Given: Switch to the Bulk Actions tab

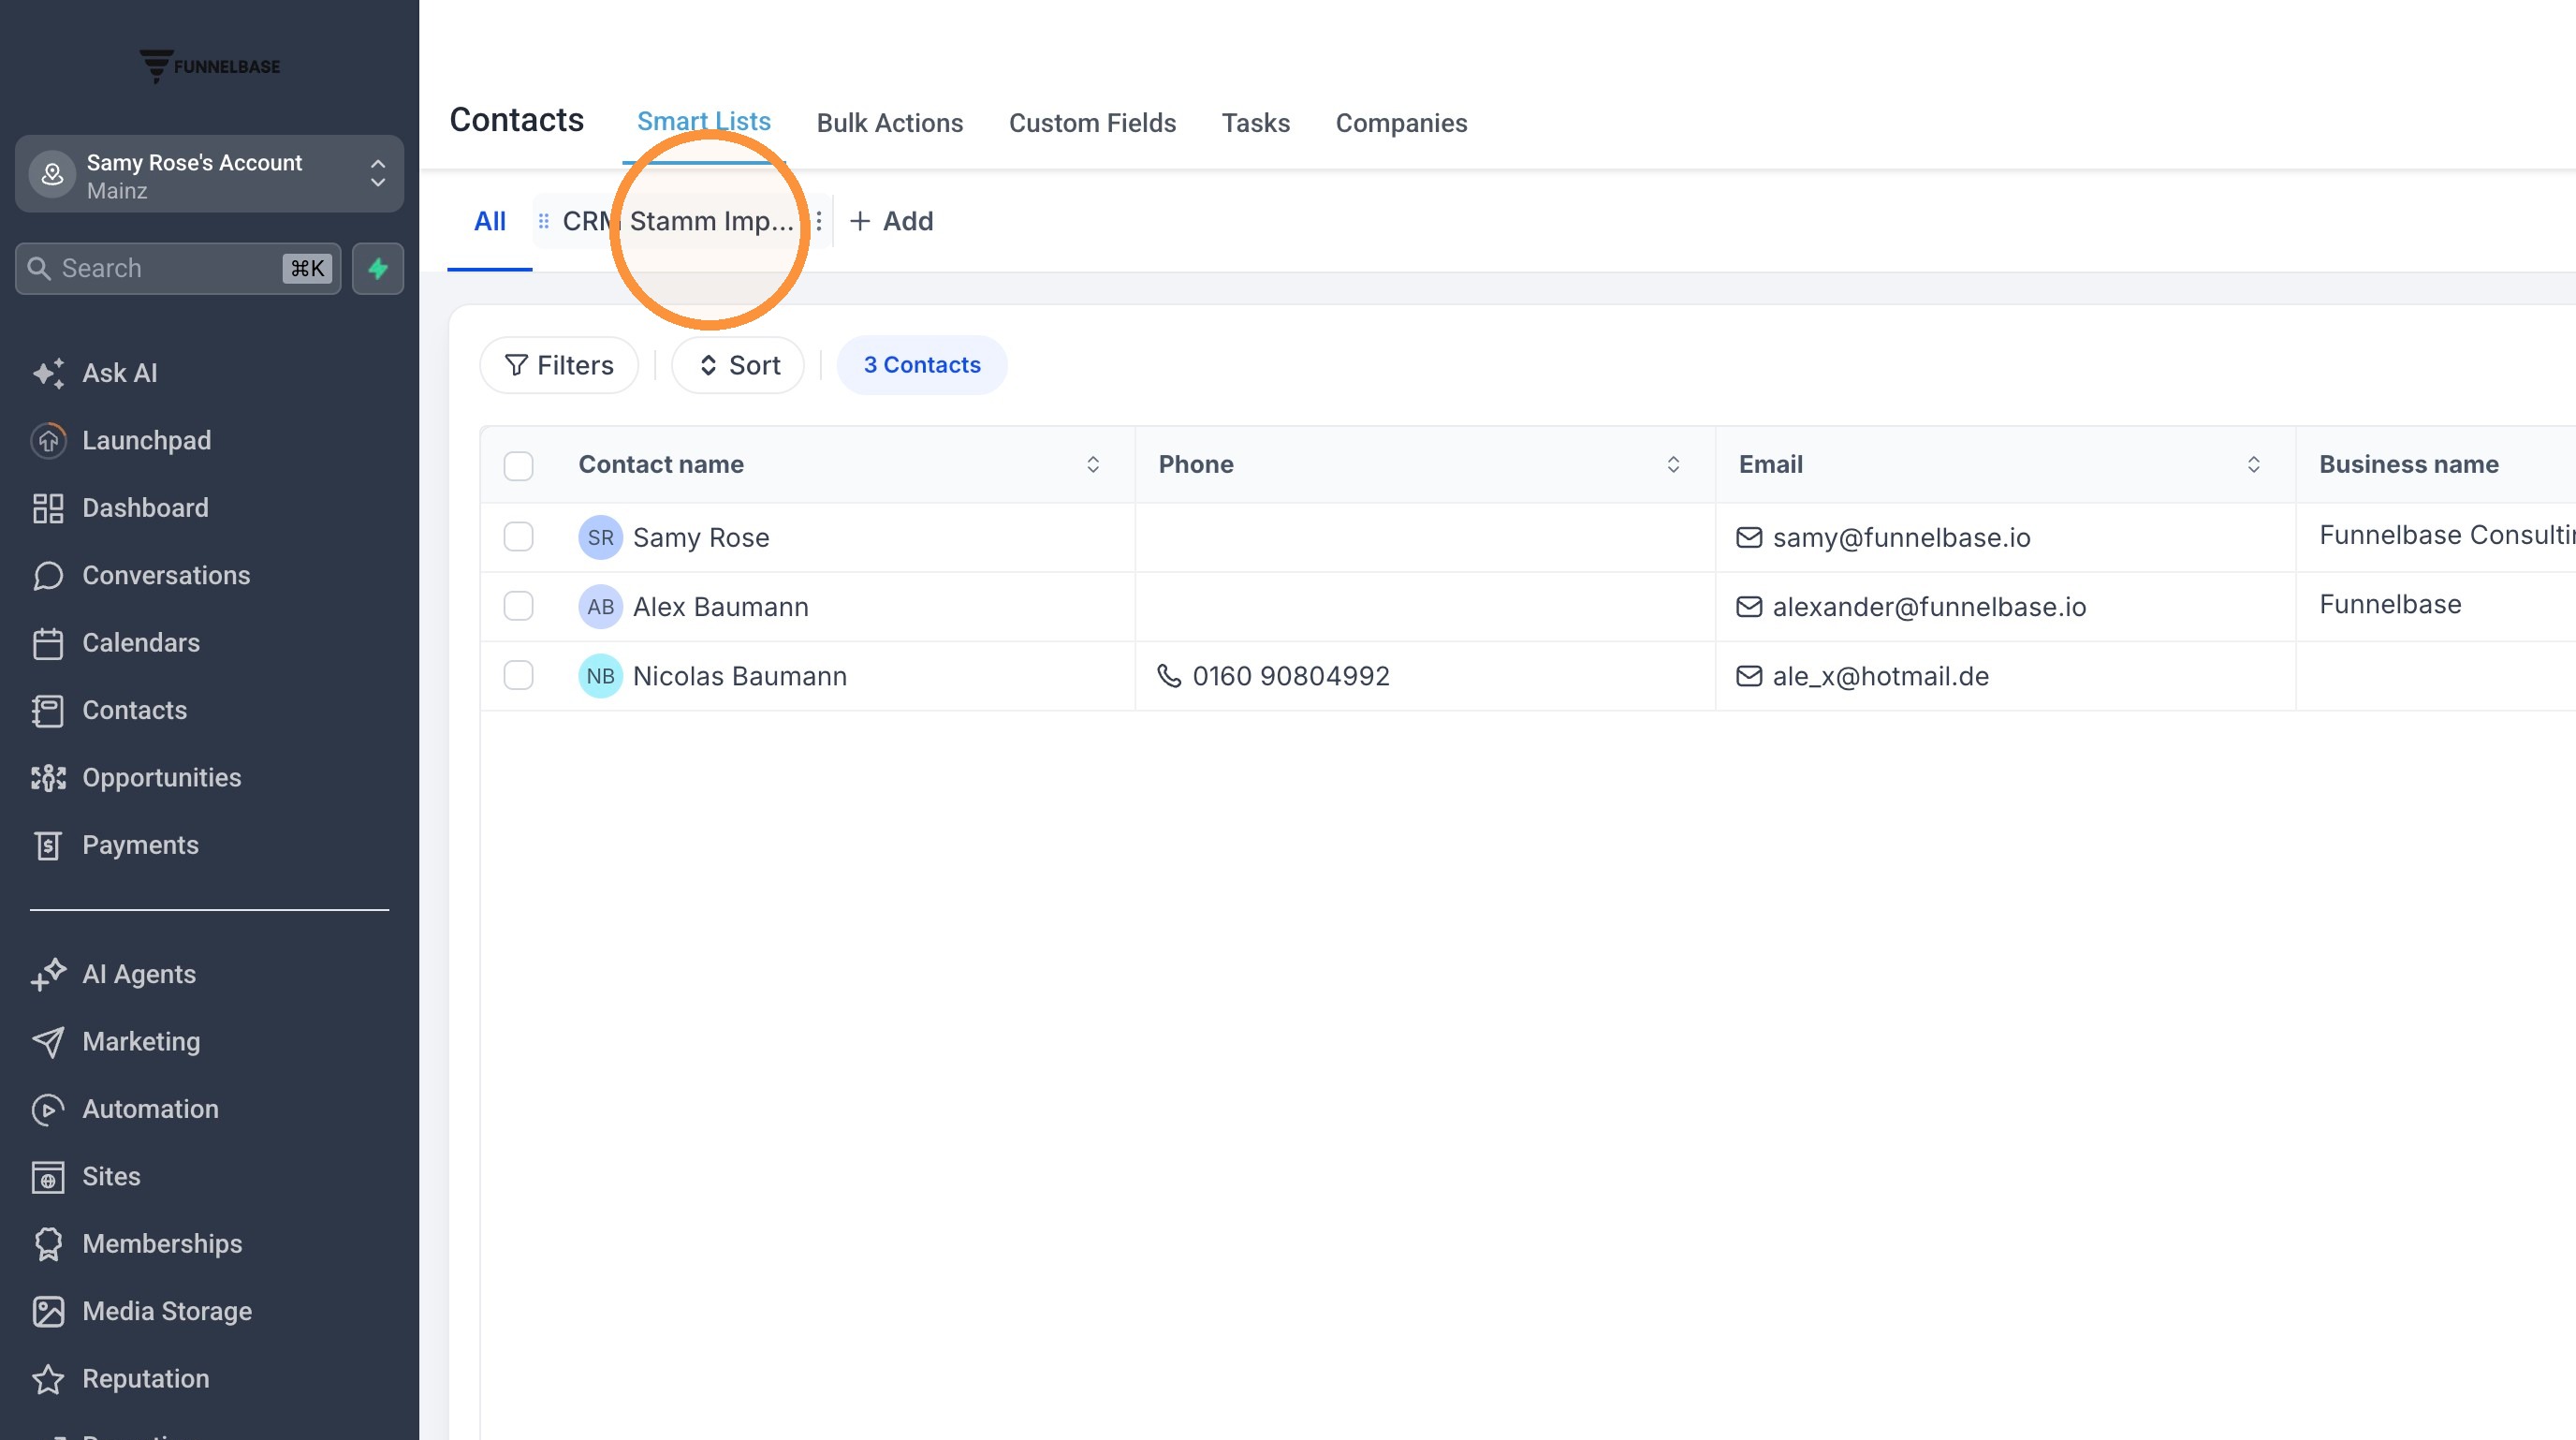Looking at the screenshot, I should (889, 123).
